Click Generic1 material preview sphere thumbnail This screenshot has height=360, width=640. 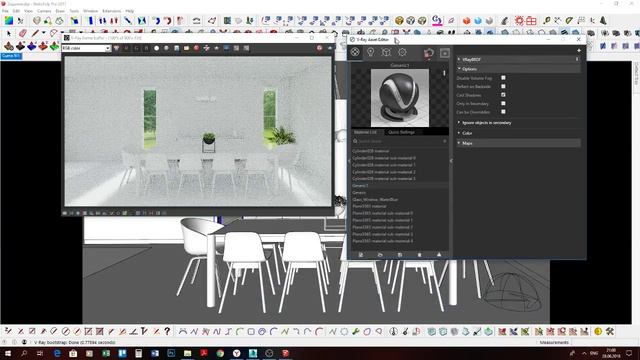(400, 98)
